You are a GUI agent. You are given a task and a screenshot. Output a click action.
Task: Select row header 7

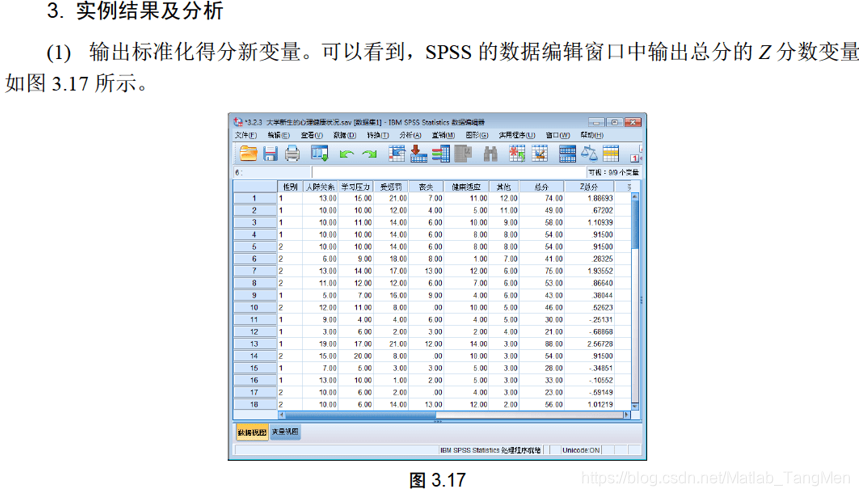[x=254, y=271]
